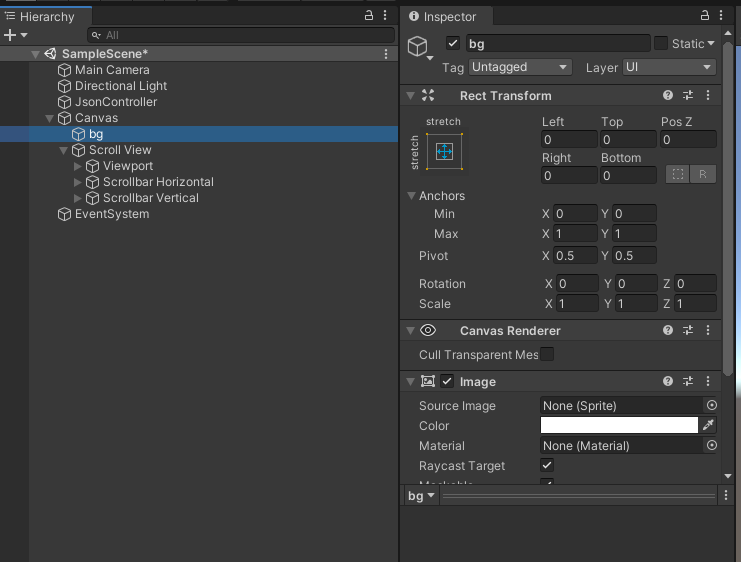Collapse the Image component foldout
Viewport: 741px width, 562px height.
tap(411, 381)
